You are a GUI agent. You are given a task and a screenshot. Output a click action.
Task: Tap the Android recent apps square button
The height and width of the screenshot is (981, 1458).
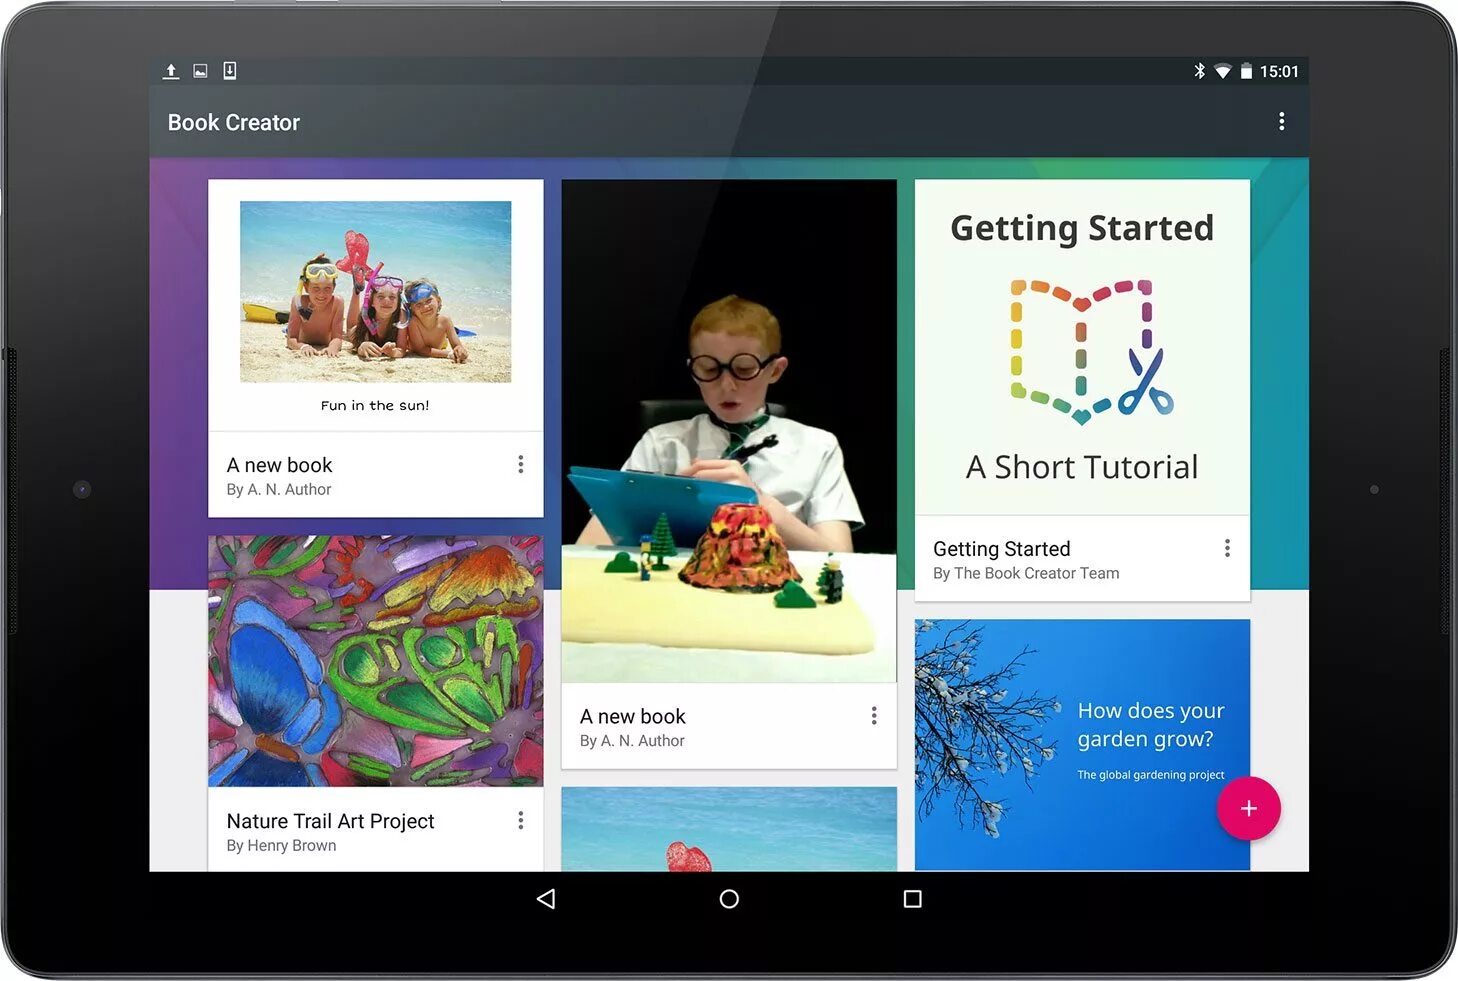pos(912,899)
